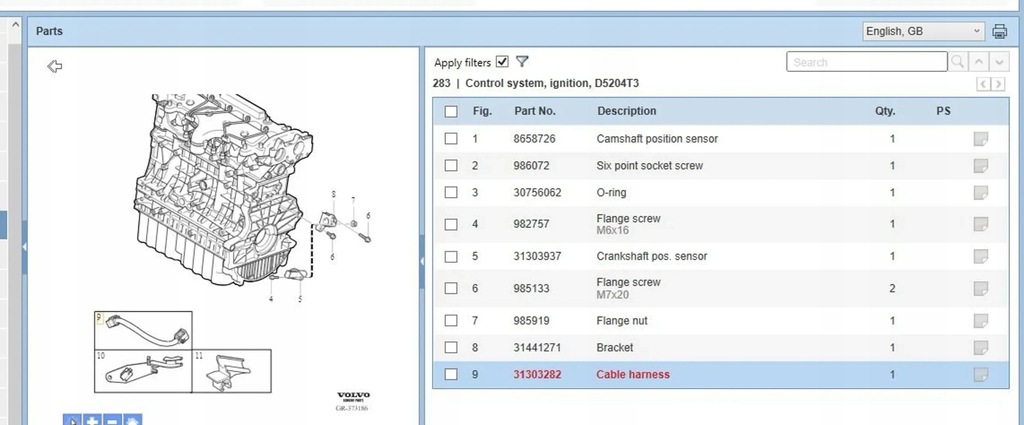The image size is (1024, 425).
Task: Click callout number 4 on engine diagram
Action: [271, 300]
